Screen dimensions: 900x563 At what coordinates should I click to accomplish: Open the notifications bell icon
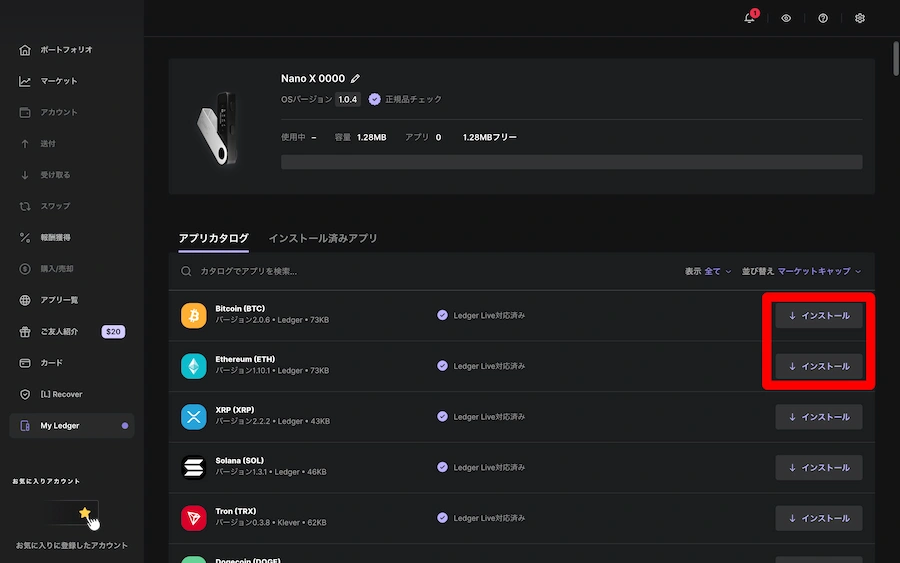tap(749, 18)
